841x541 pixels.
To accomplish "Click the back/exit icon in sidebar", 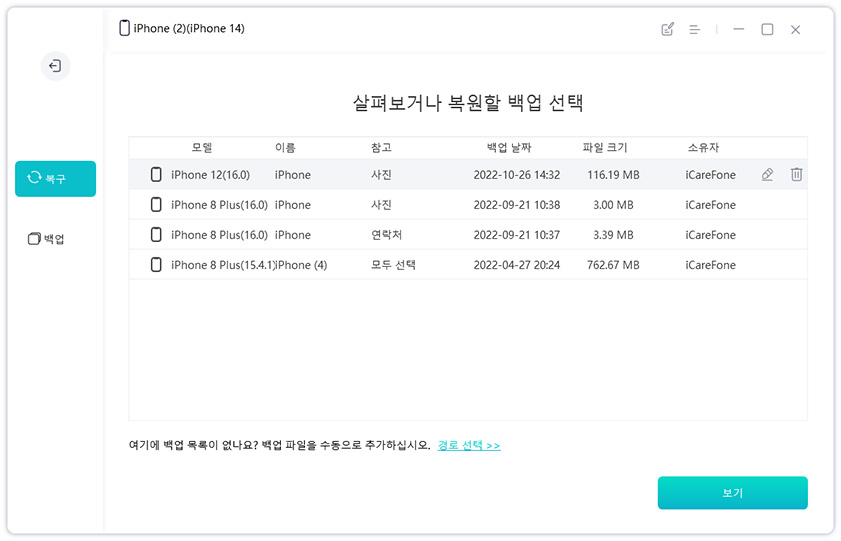I will tap(55, 66).
